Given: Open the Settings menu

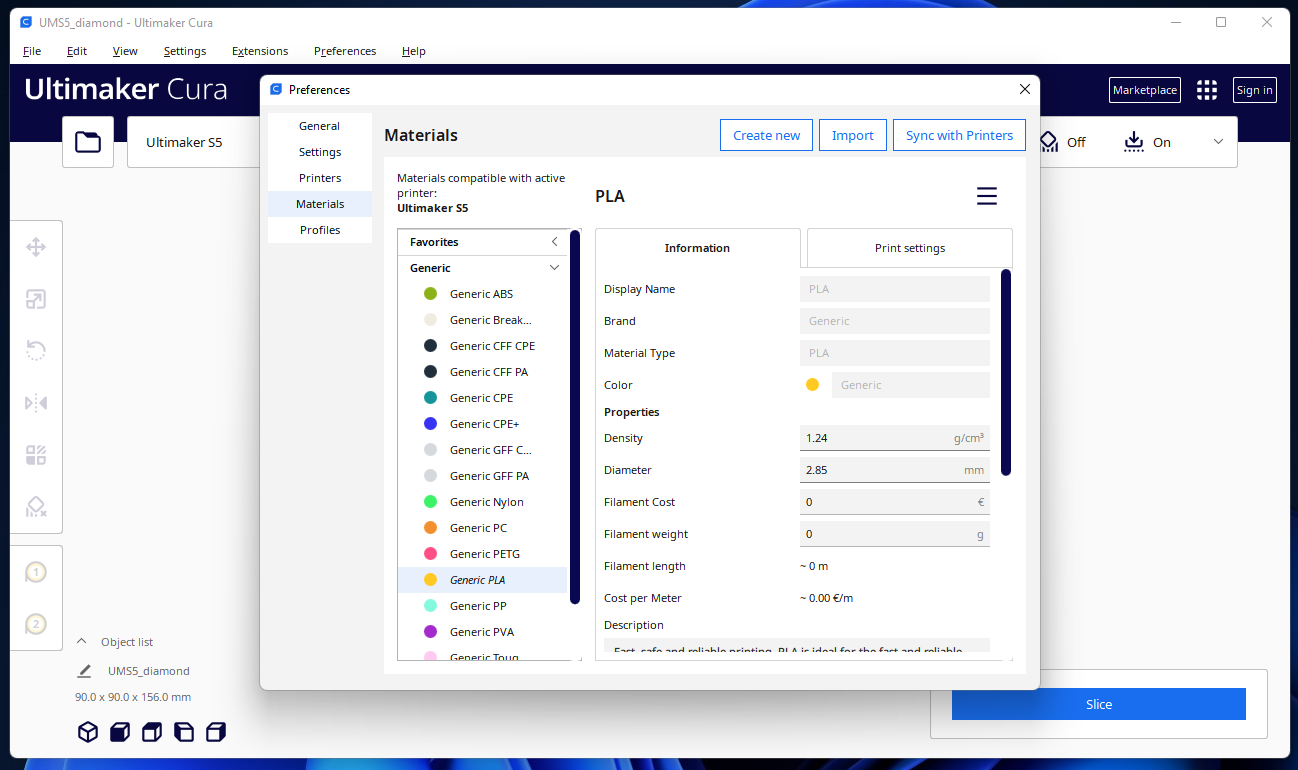Looking at the screenshot, I should pos(185,51).
